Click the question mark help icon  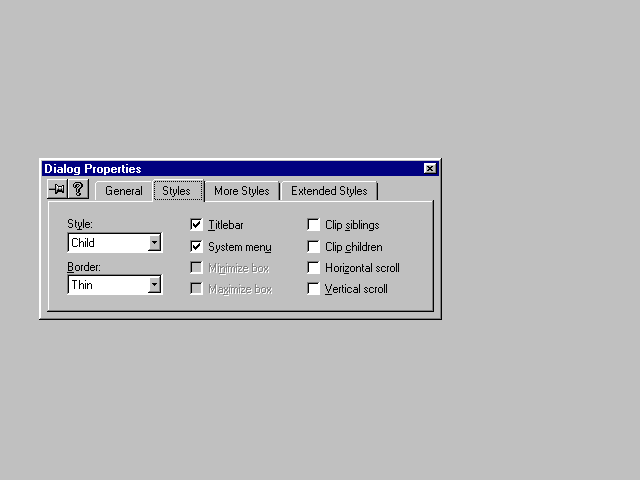[77, 189]
